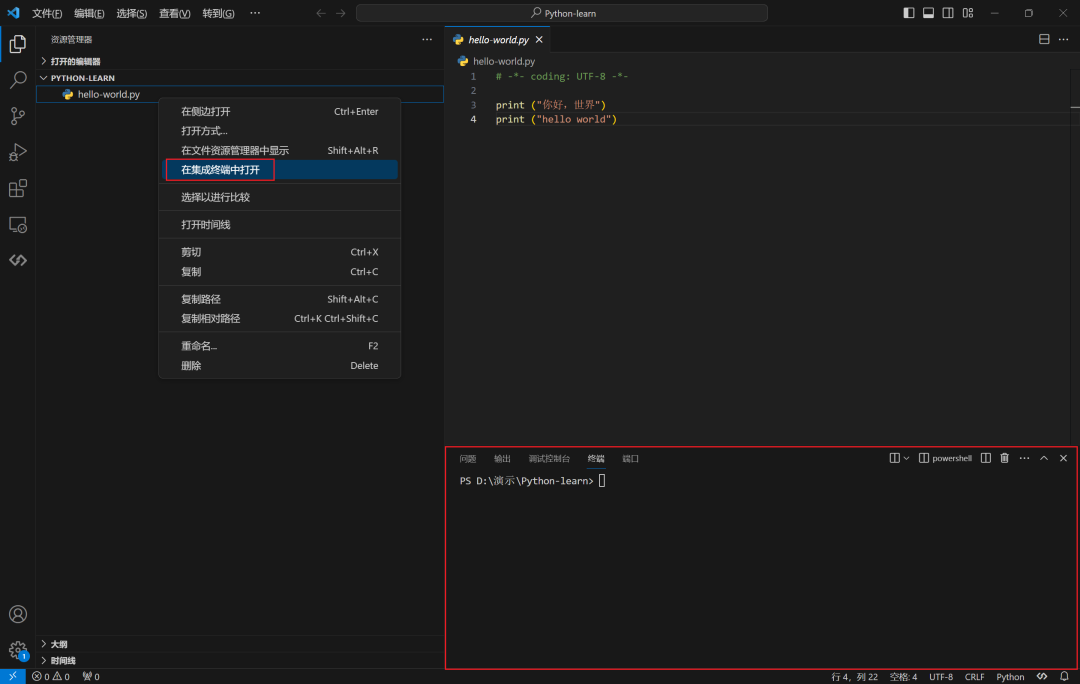1080x684 pixels.
Task: Click the code assistant icon in activity bar
Action: (18, 260)
